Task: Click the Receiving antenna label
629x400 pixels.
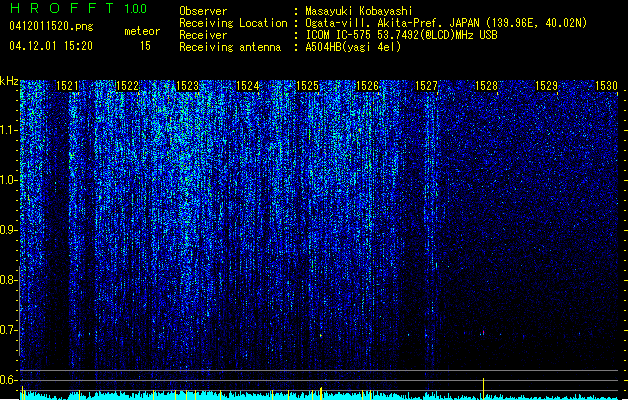Action: click(230, 47)
